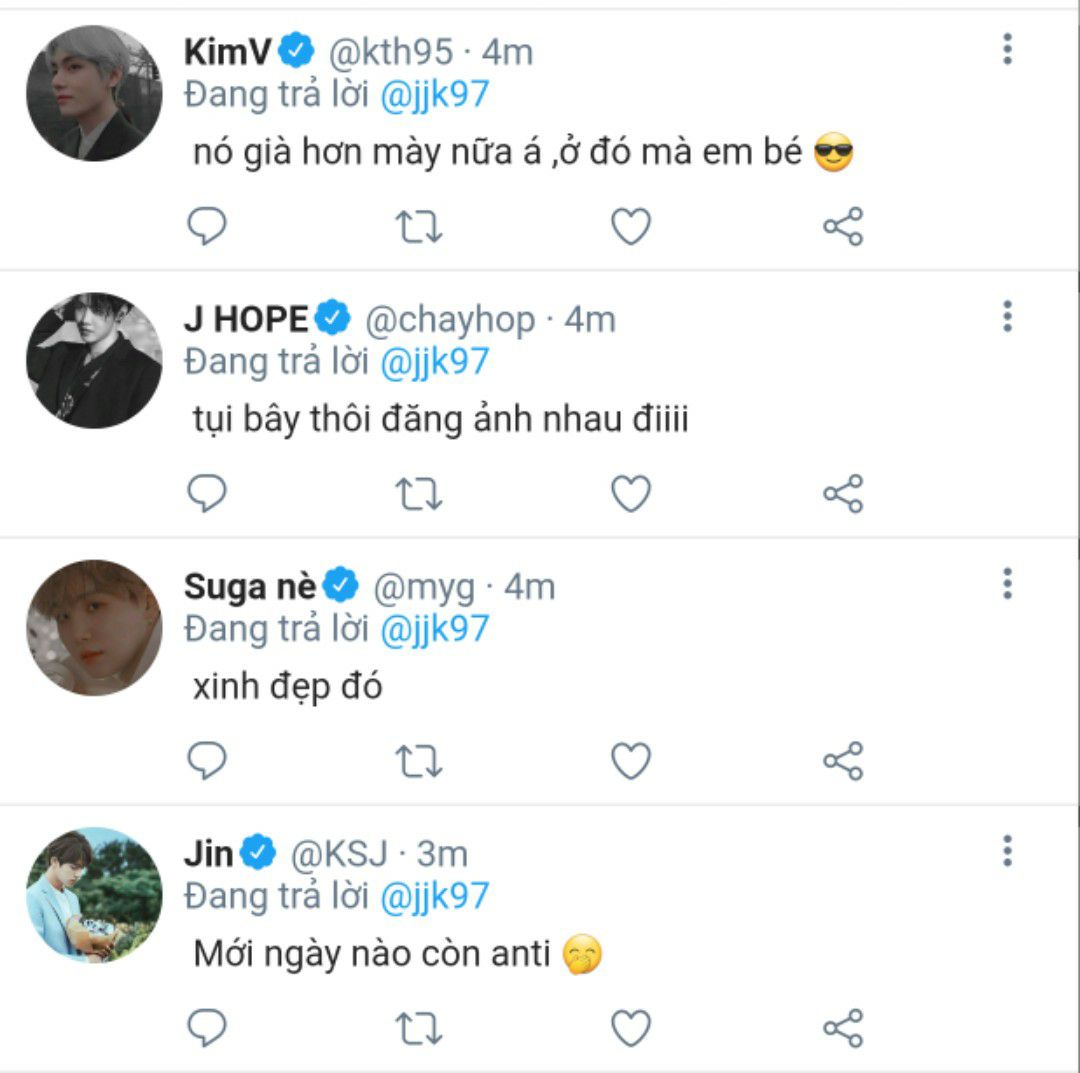Open @jjk97 link in Jin's reply

pos(434,896)
